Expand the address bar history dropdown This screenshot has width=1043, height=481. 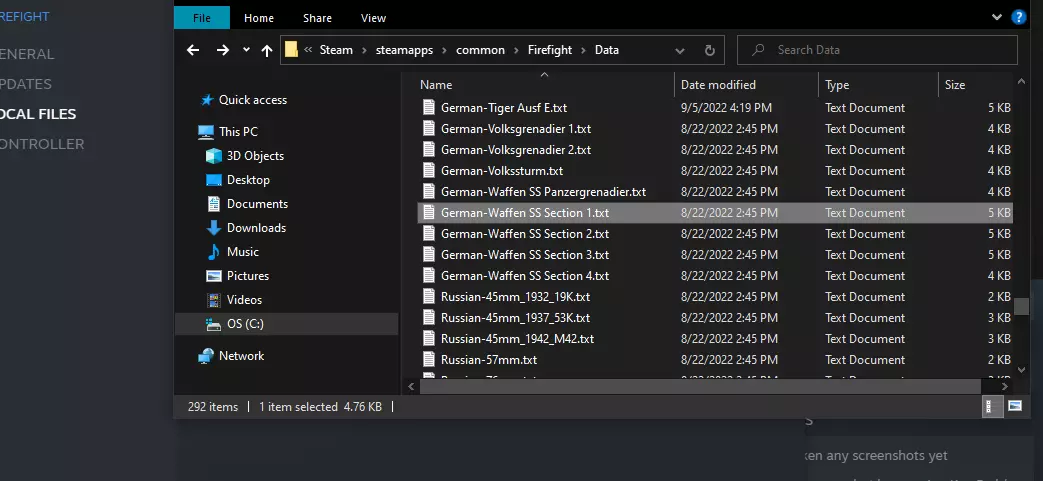tap(679, 51)
